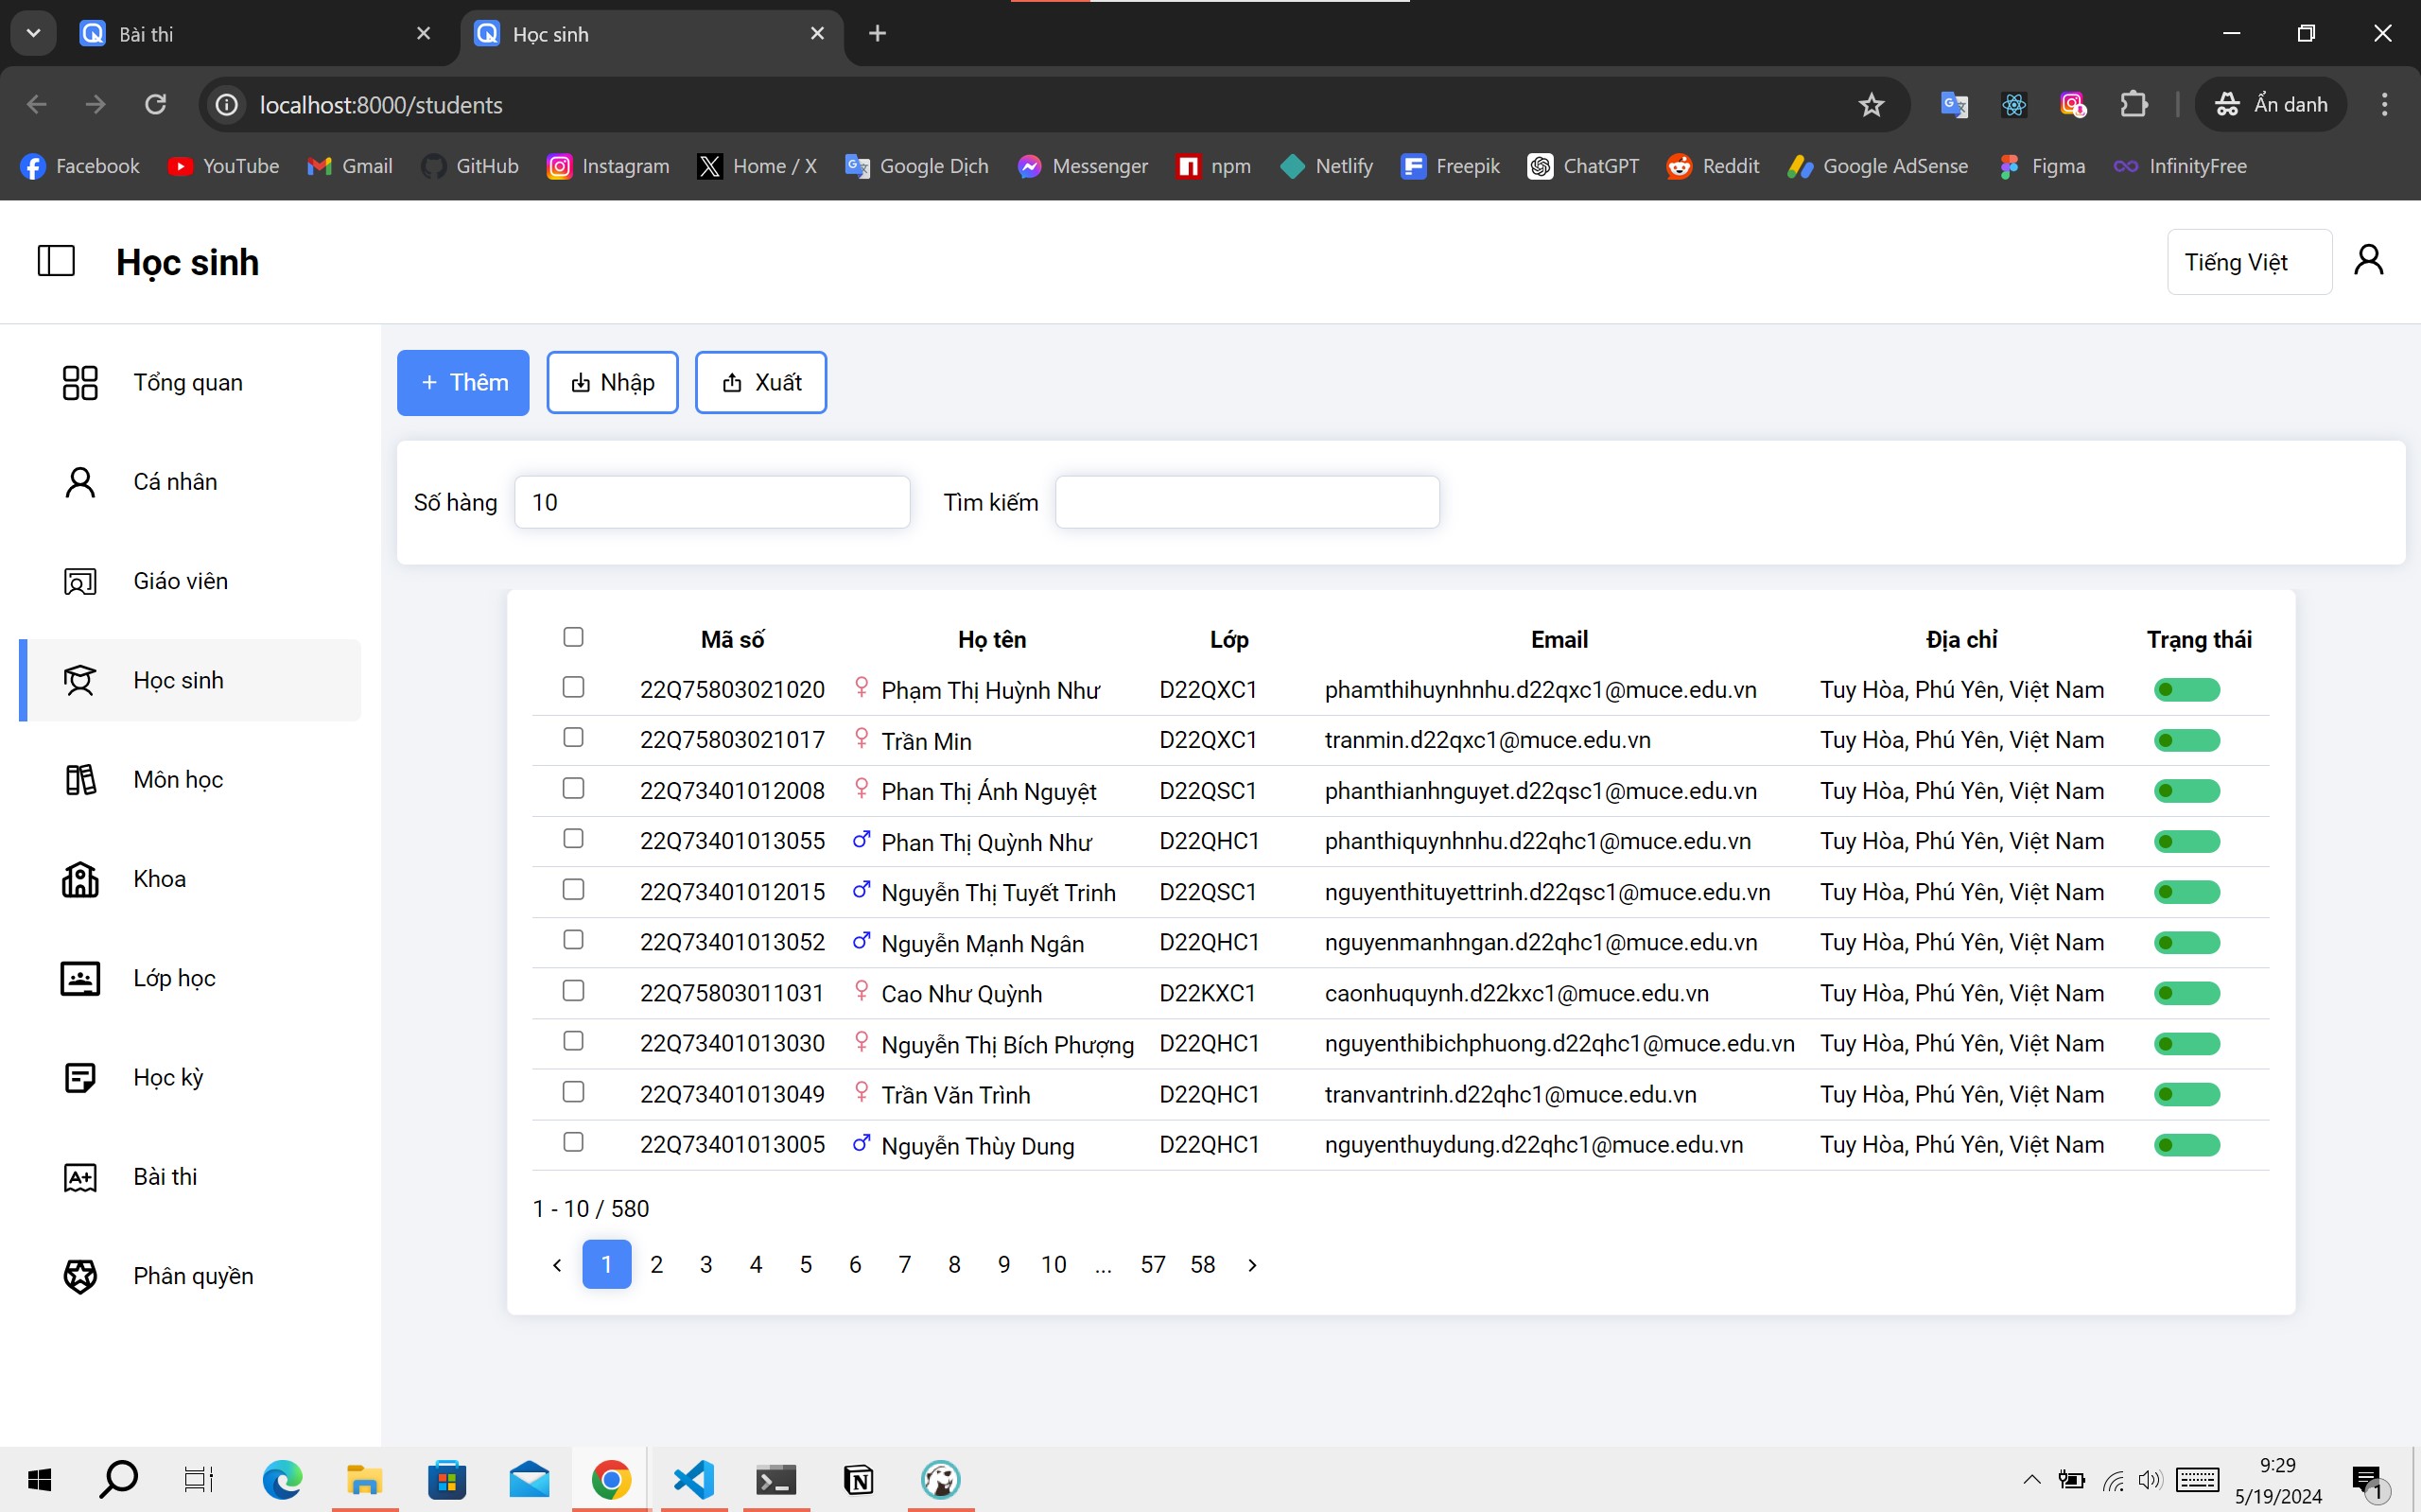
Task: Click the Học kỳ semester icon
Action: (78, 1076)
